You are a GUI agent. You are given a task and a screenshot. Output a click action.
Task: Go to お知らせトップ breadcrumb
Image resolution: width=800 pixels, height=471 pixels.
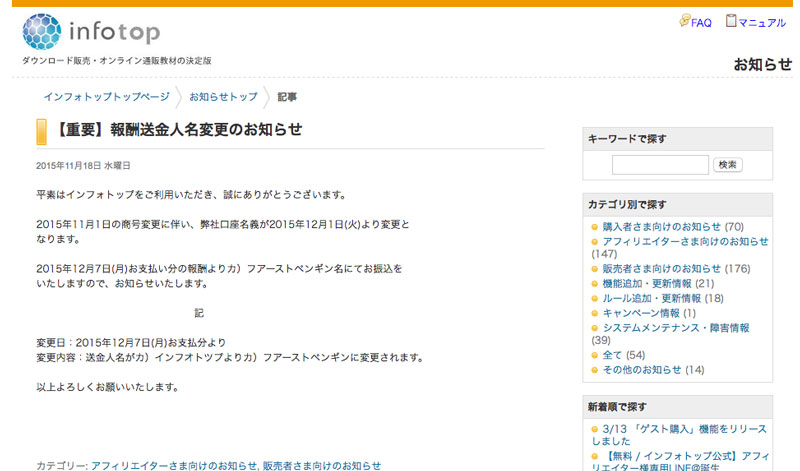223,97
